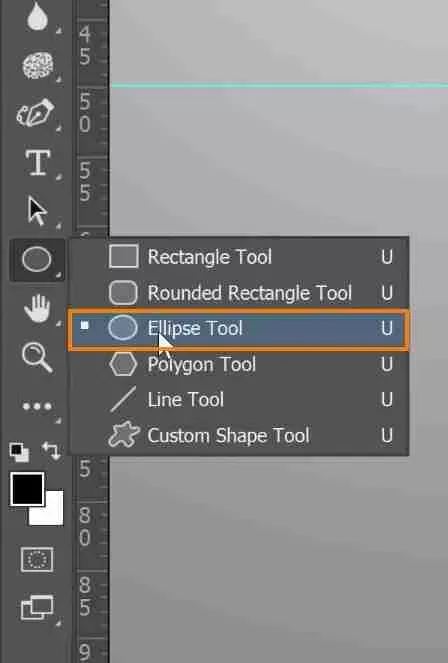The image size is (448, 663).
Task: Choose Ellipse Tool menu entry
Action: point(239,329)
